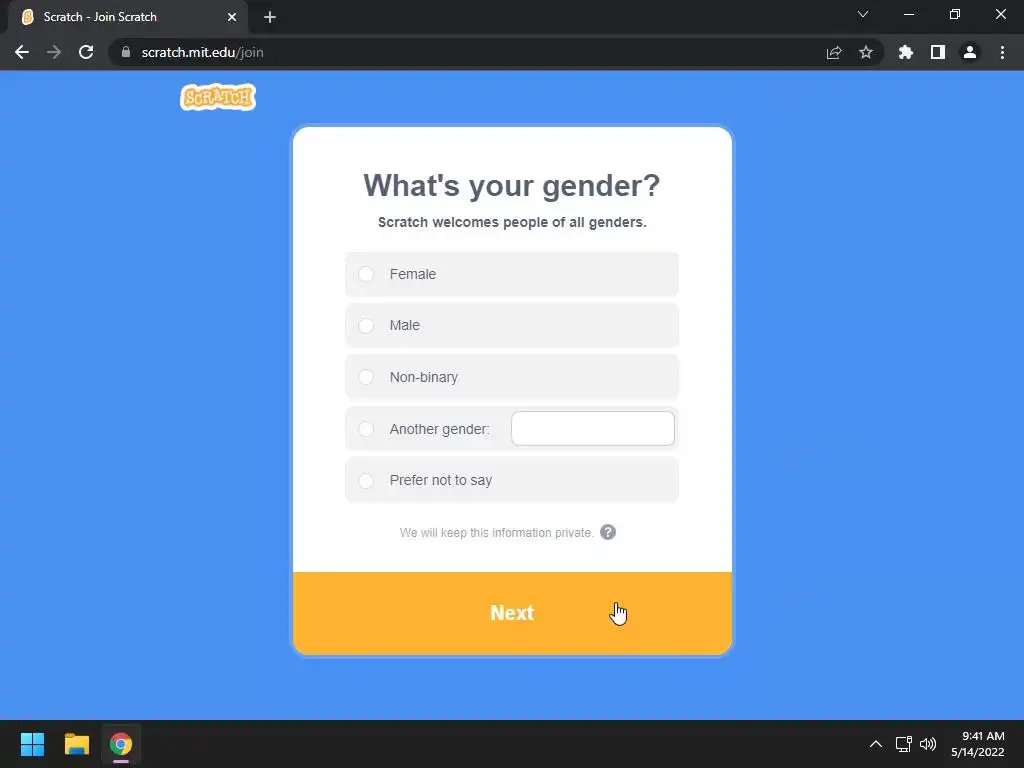Minimize the Chrome window
This screenshot has width=1024, height=768.
point(908,14)
